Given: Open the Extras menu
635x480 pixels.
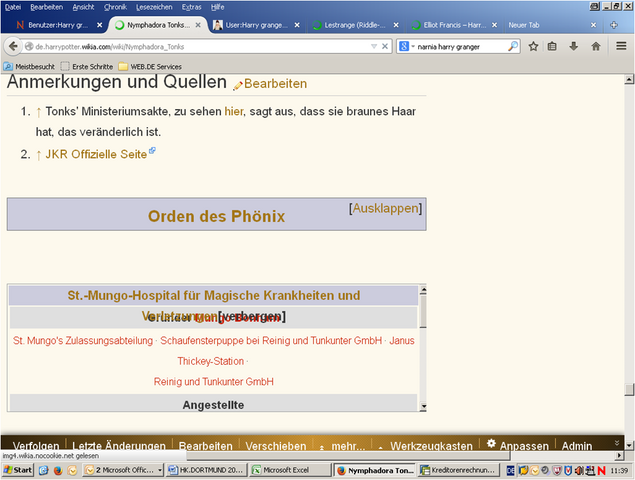Looking at the screenshot, I should [x=192, y=7].
